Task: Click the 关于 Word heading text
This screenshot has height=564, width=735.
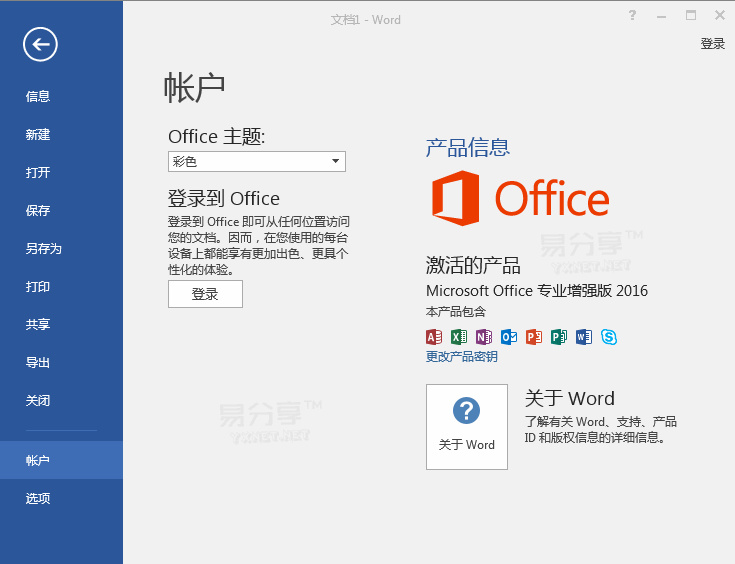Action: 570,399
